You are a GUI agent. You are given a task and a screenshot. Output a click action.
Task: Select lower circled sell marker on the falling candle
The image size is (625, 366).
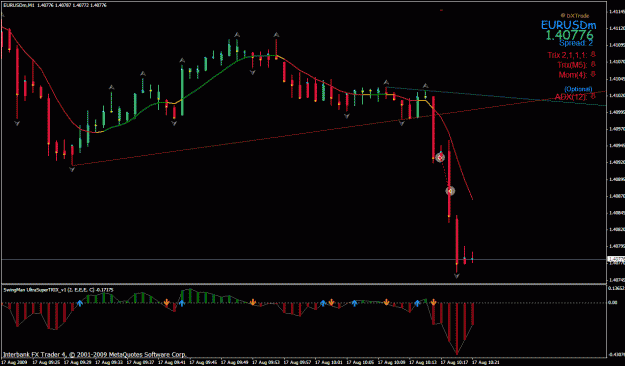tap(450, 191)
